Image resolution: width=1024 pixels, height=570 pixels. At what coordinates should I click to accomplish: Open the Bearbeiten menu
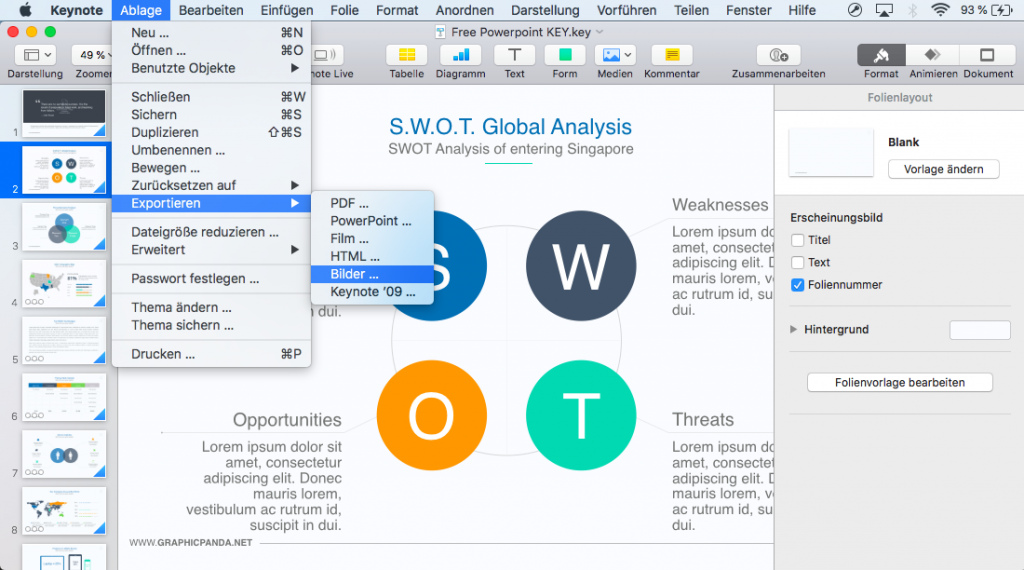pos(211,10)
